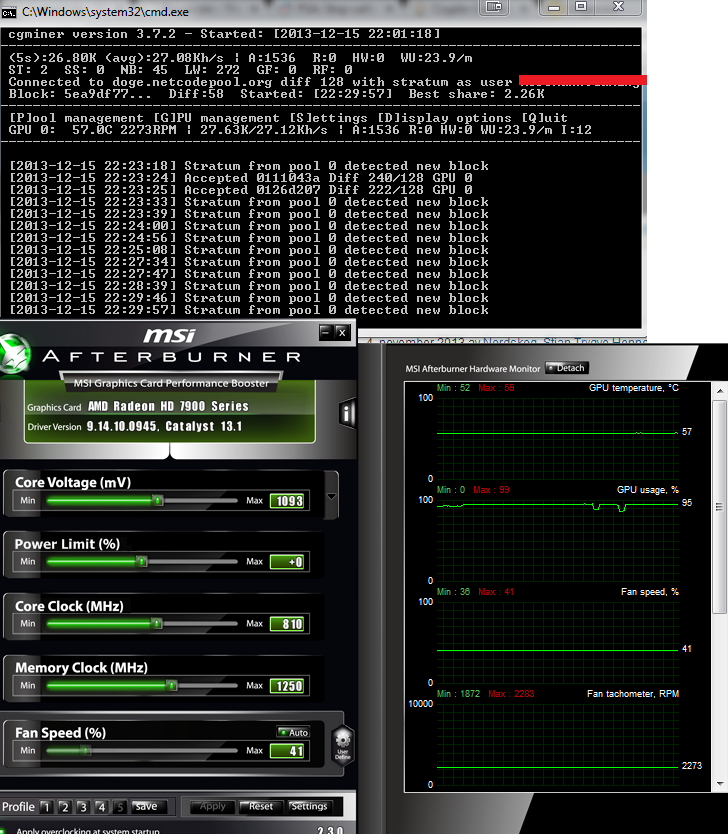Select Profile slot 5

pyautogui.click(x=120, y=807)
